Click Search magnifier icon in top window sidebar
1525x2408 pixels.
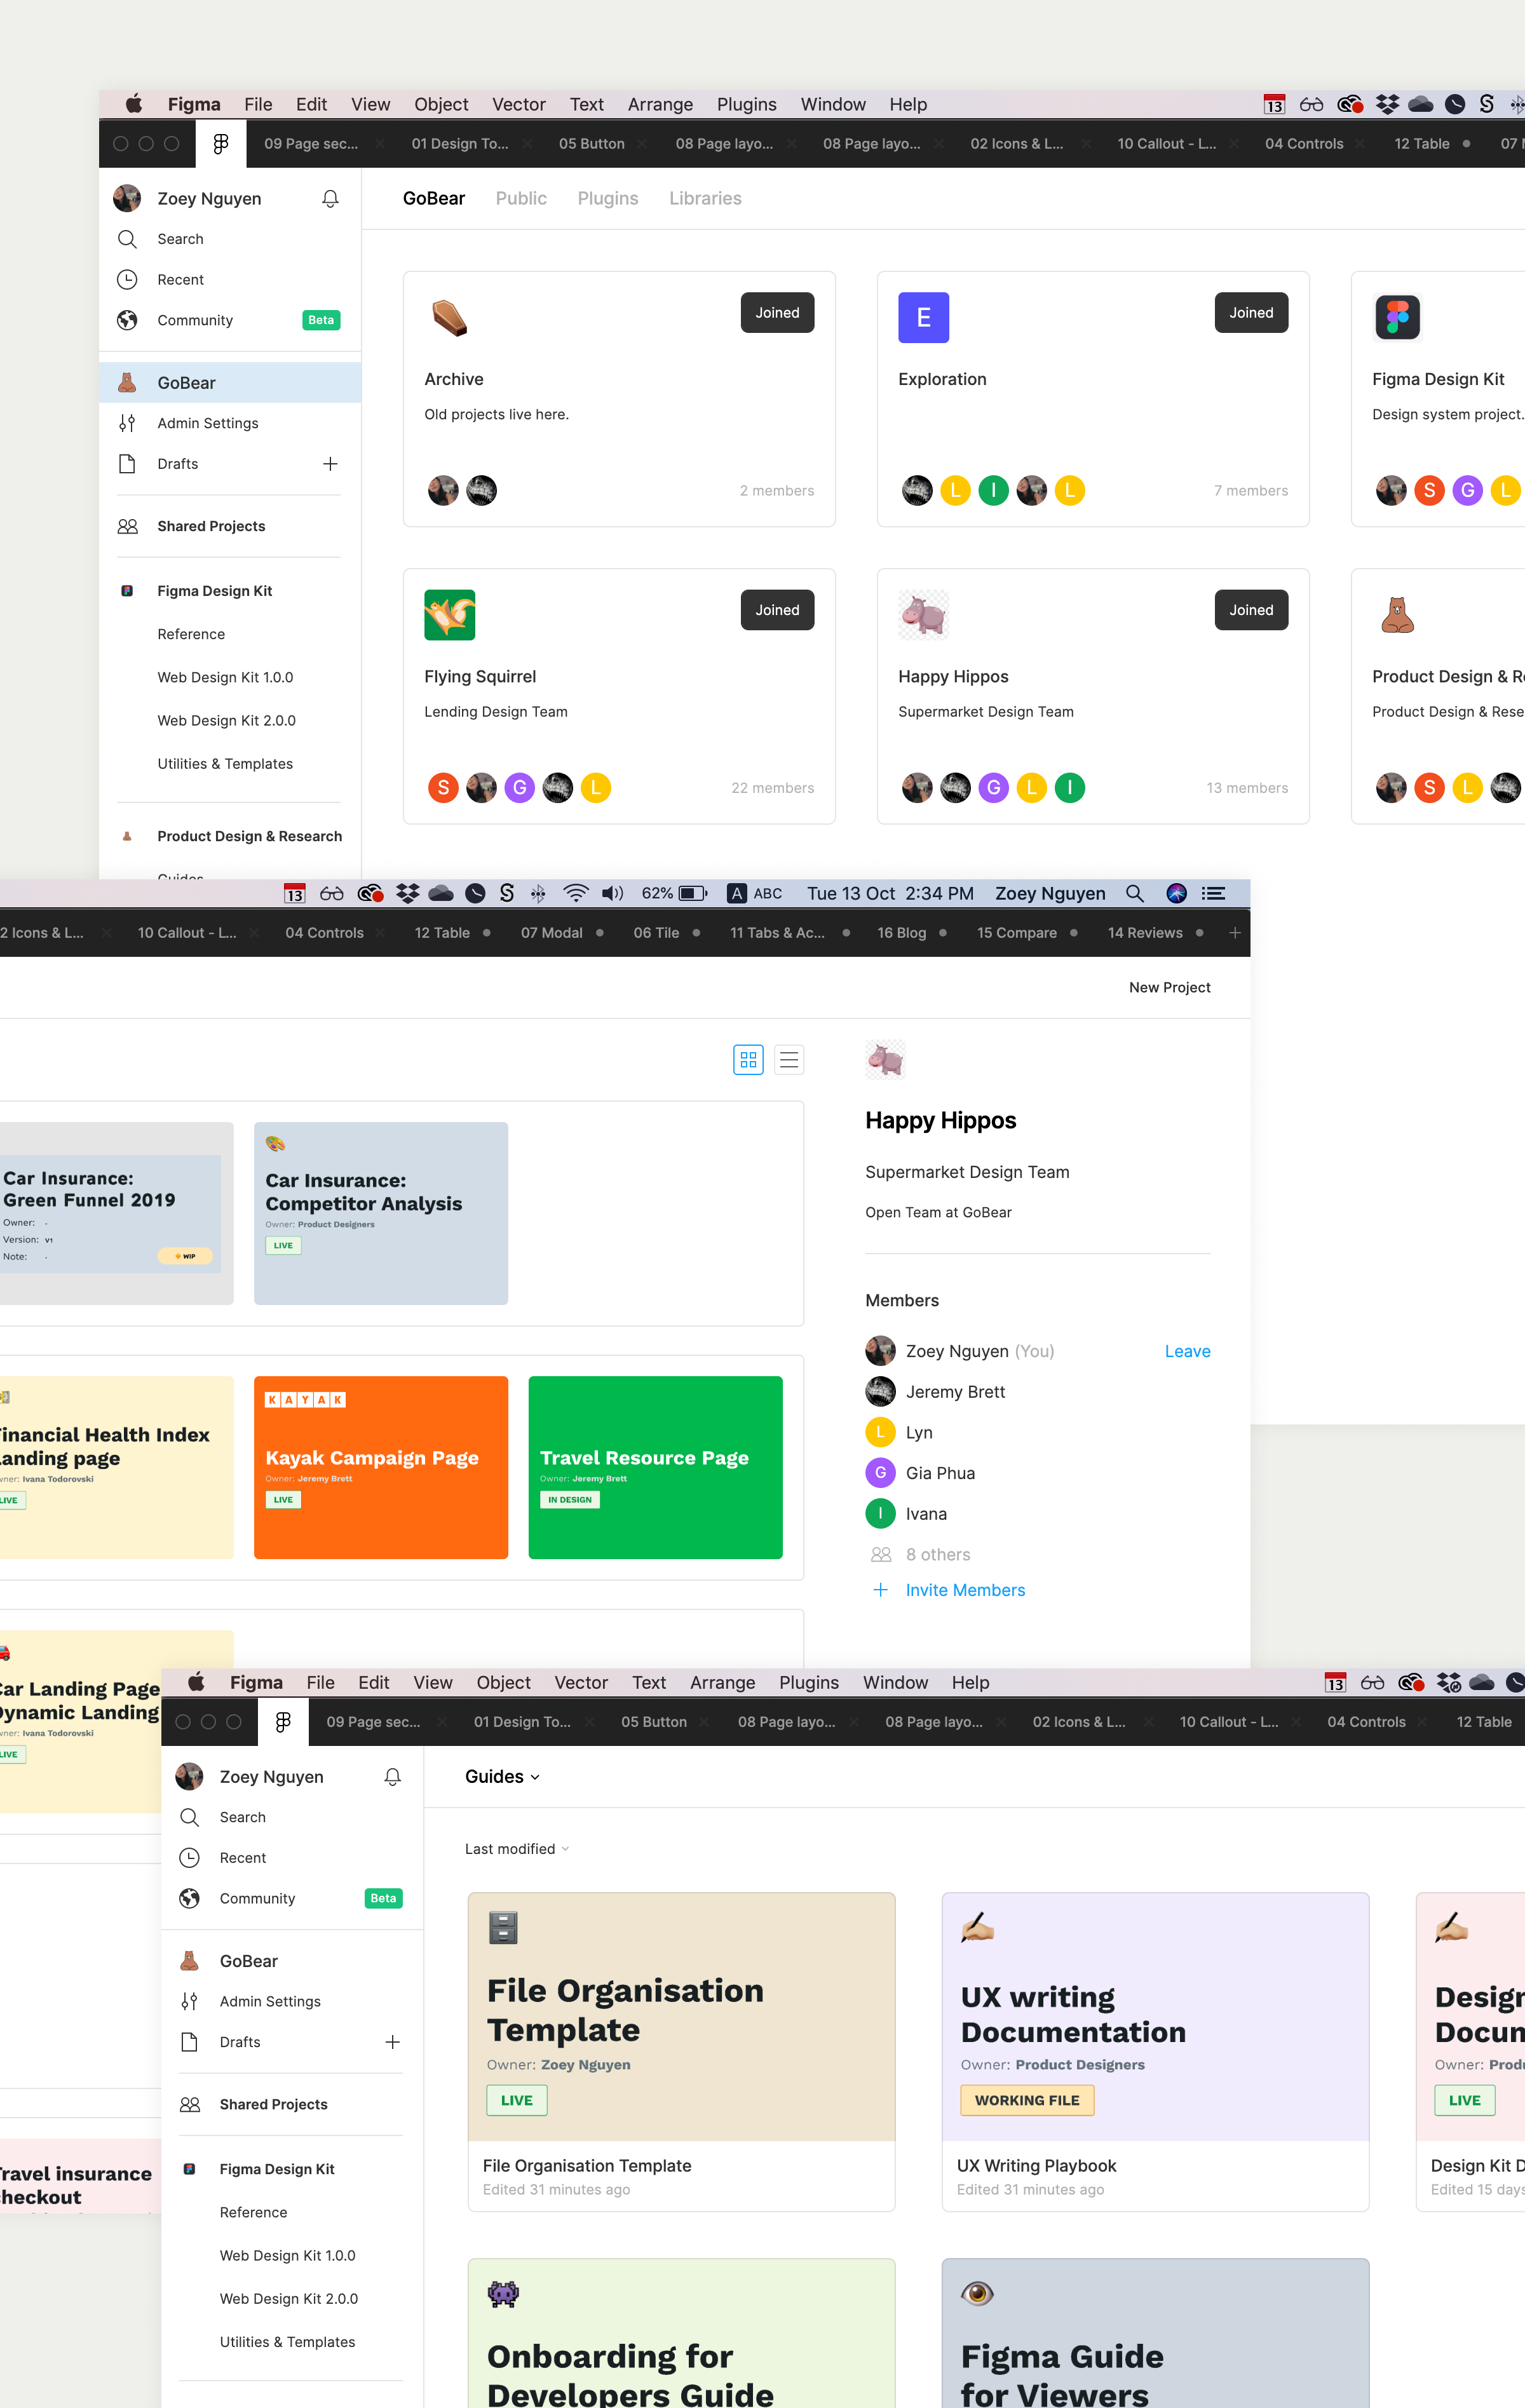(x=127, y=239)
